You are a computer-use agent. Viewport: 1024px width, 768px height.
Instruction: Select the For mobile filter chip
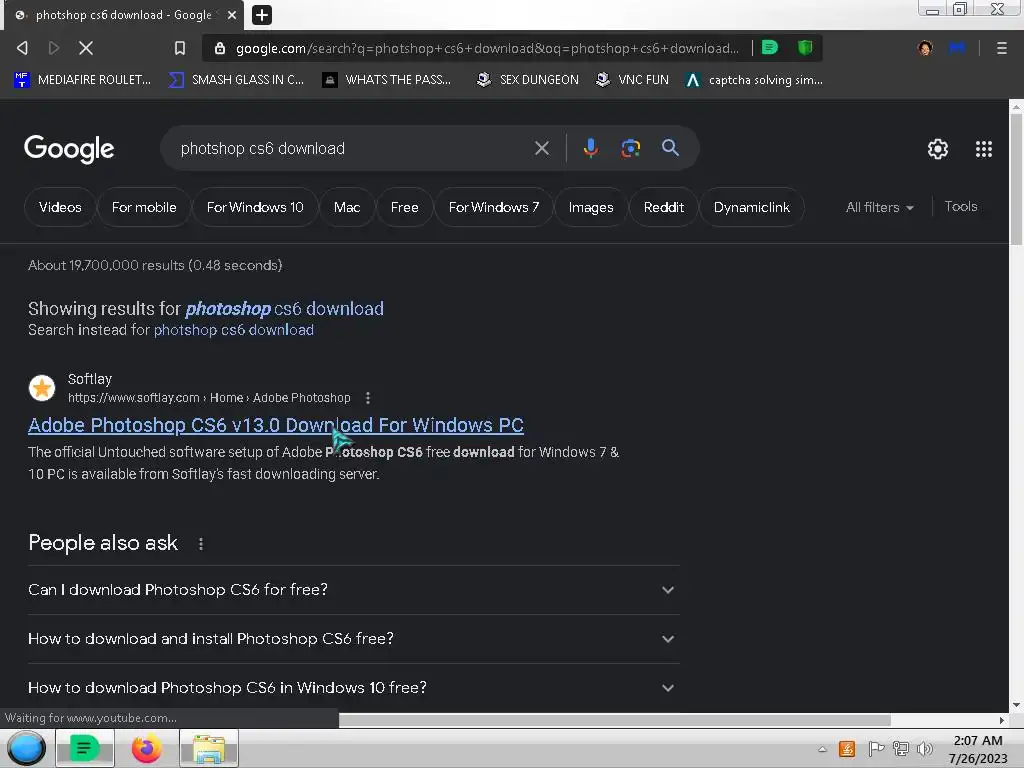(x=144, y=207)
